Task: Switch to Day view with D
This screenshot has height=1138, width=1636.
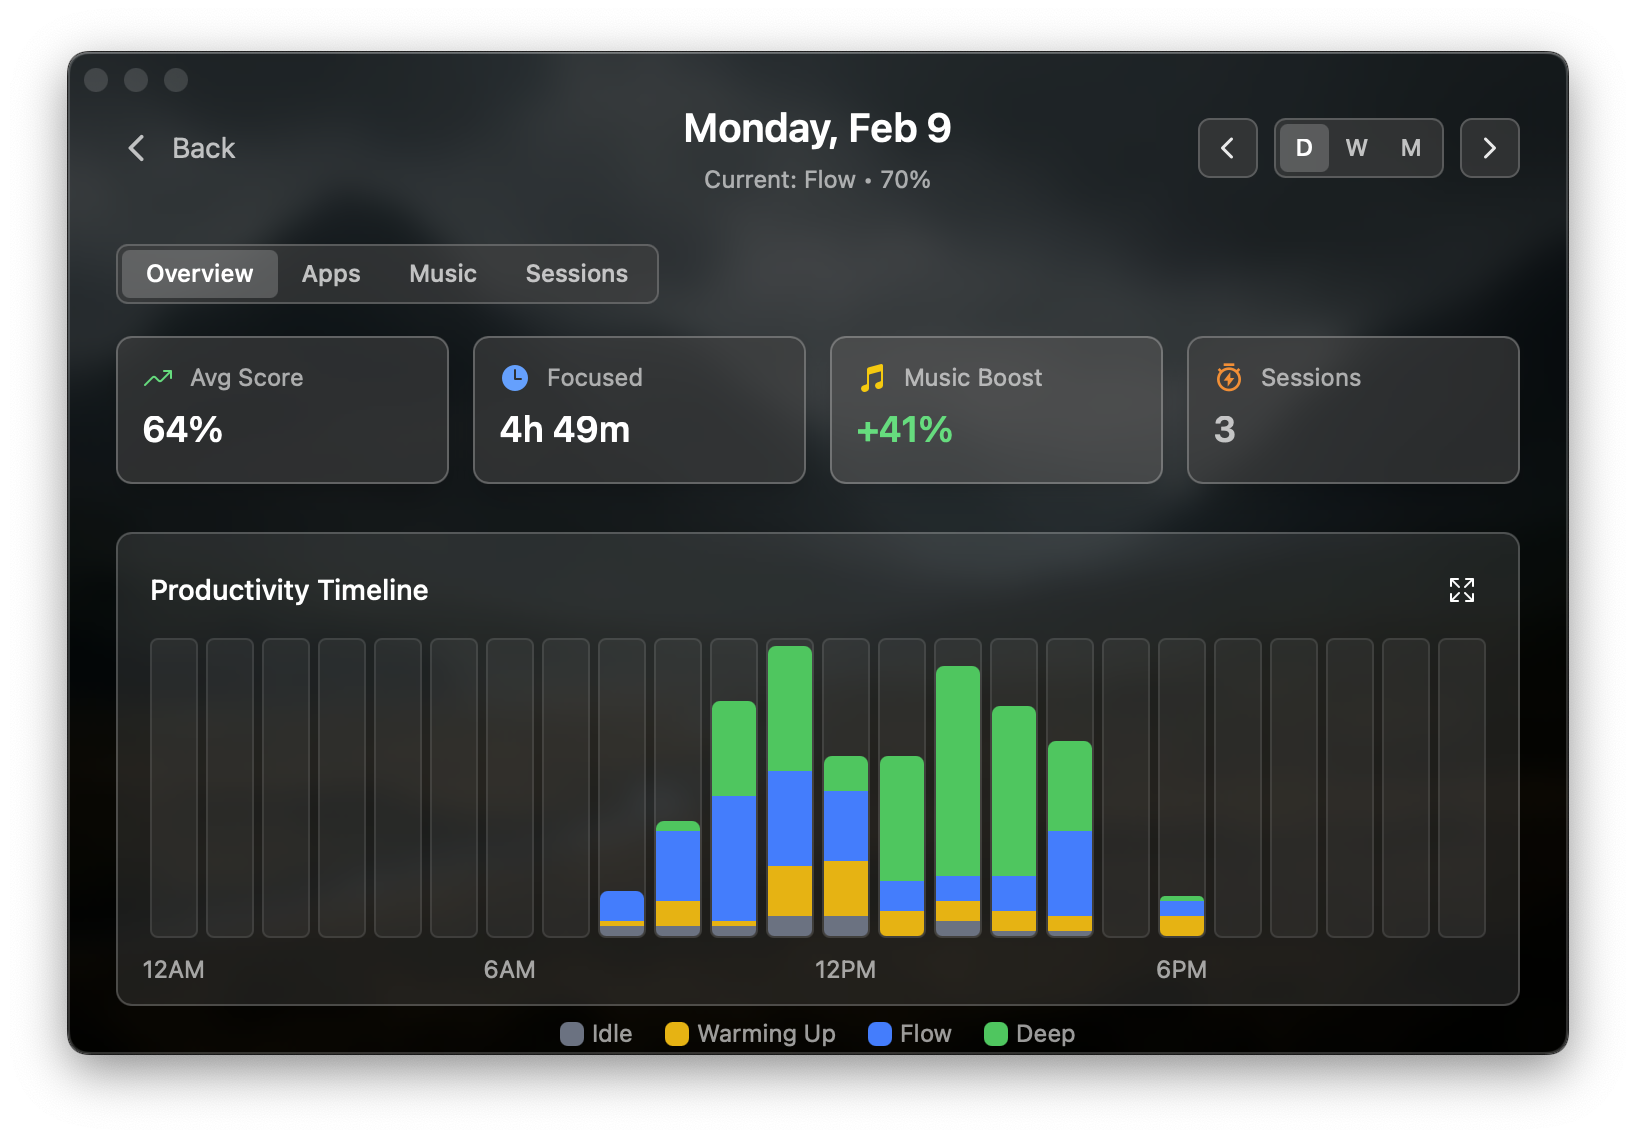Action: coord(1303,148)
